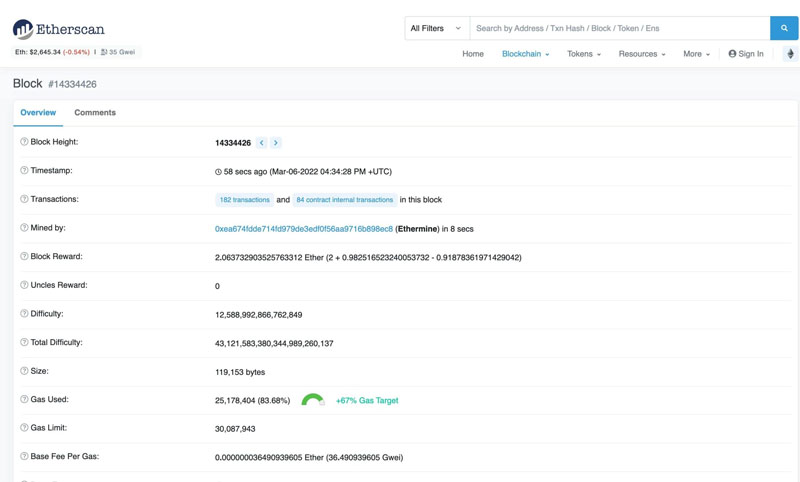Click help icon beside Block Reward
Screen dimensions: 800x482
point(24,256)
